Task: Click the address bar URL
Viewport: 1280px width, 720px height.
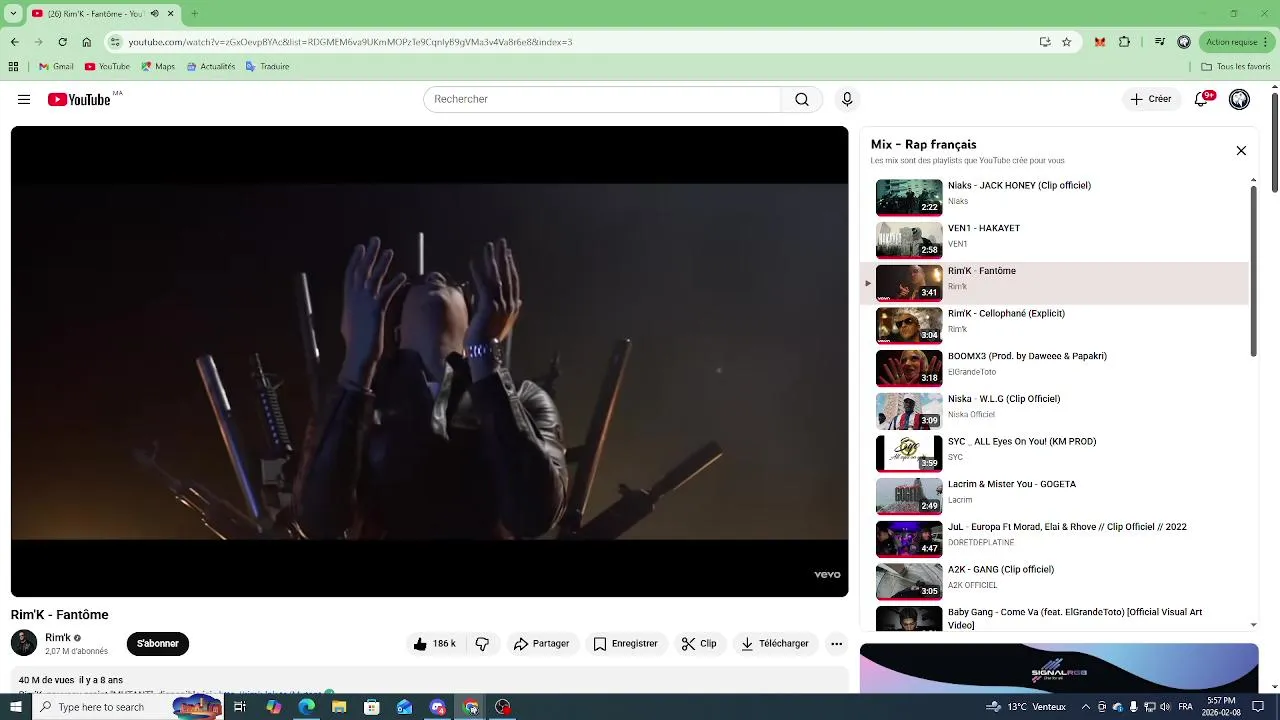Action: 350,42
